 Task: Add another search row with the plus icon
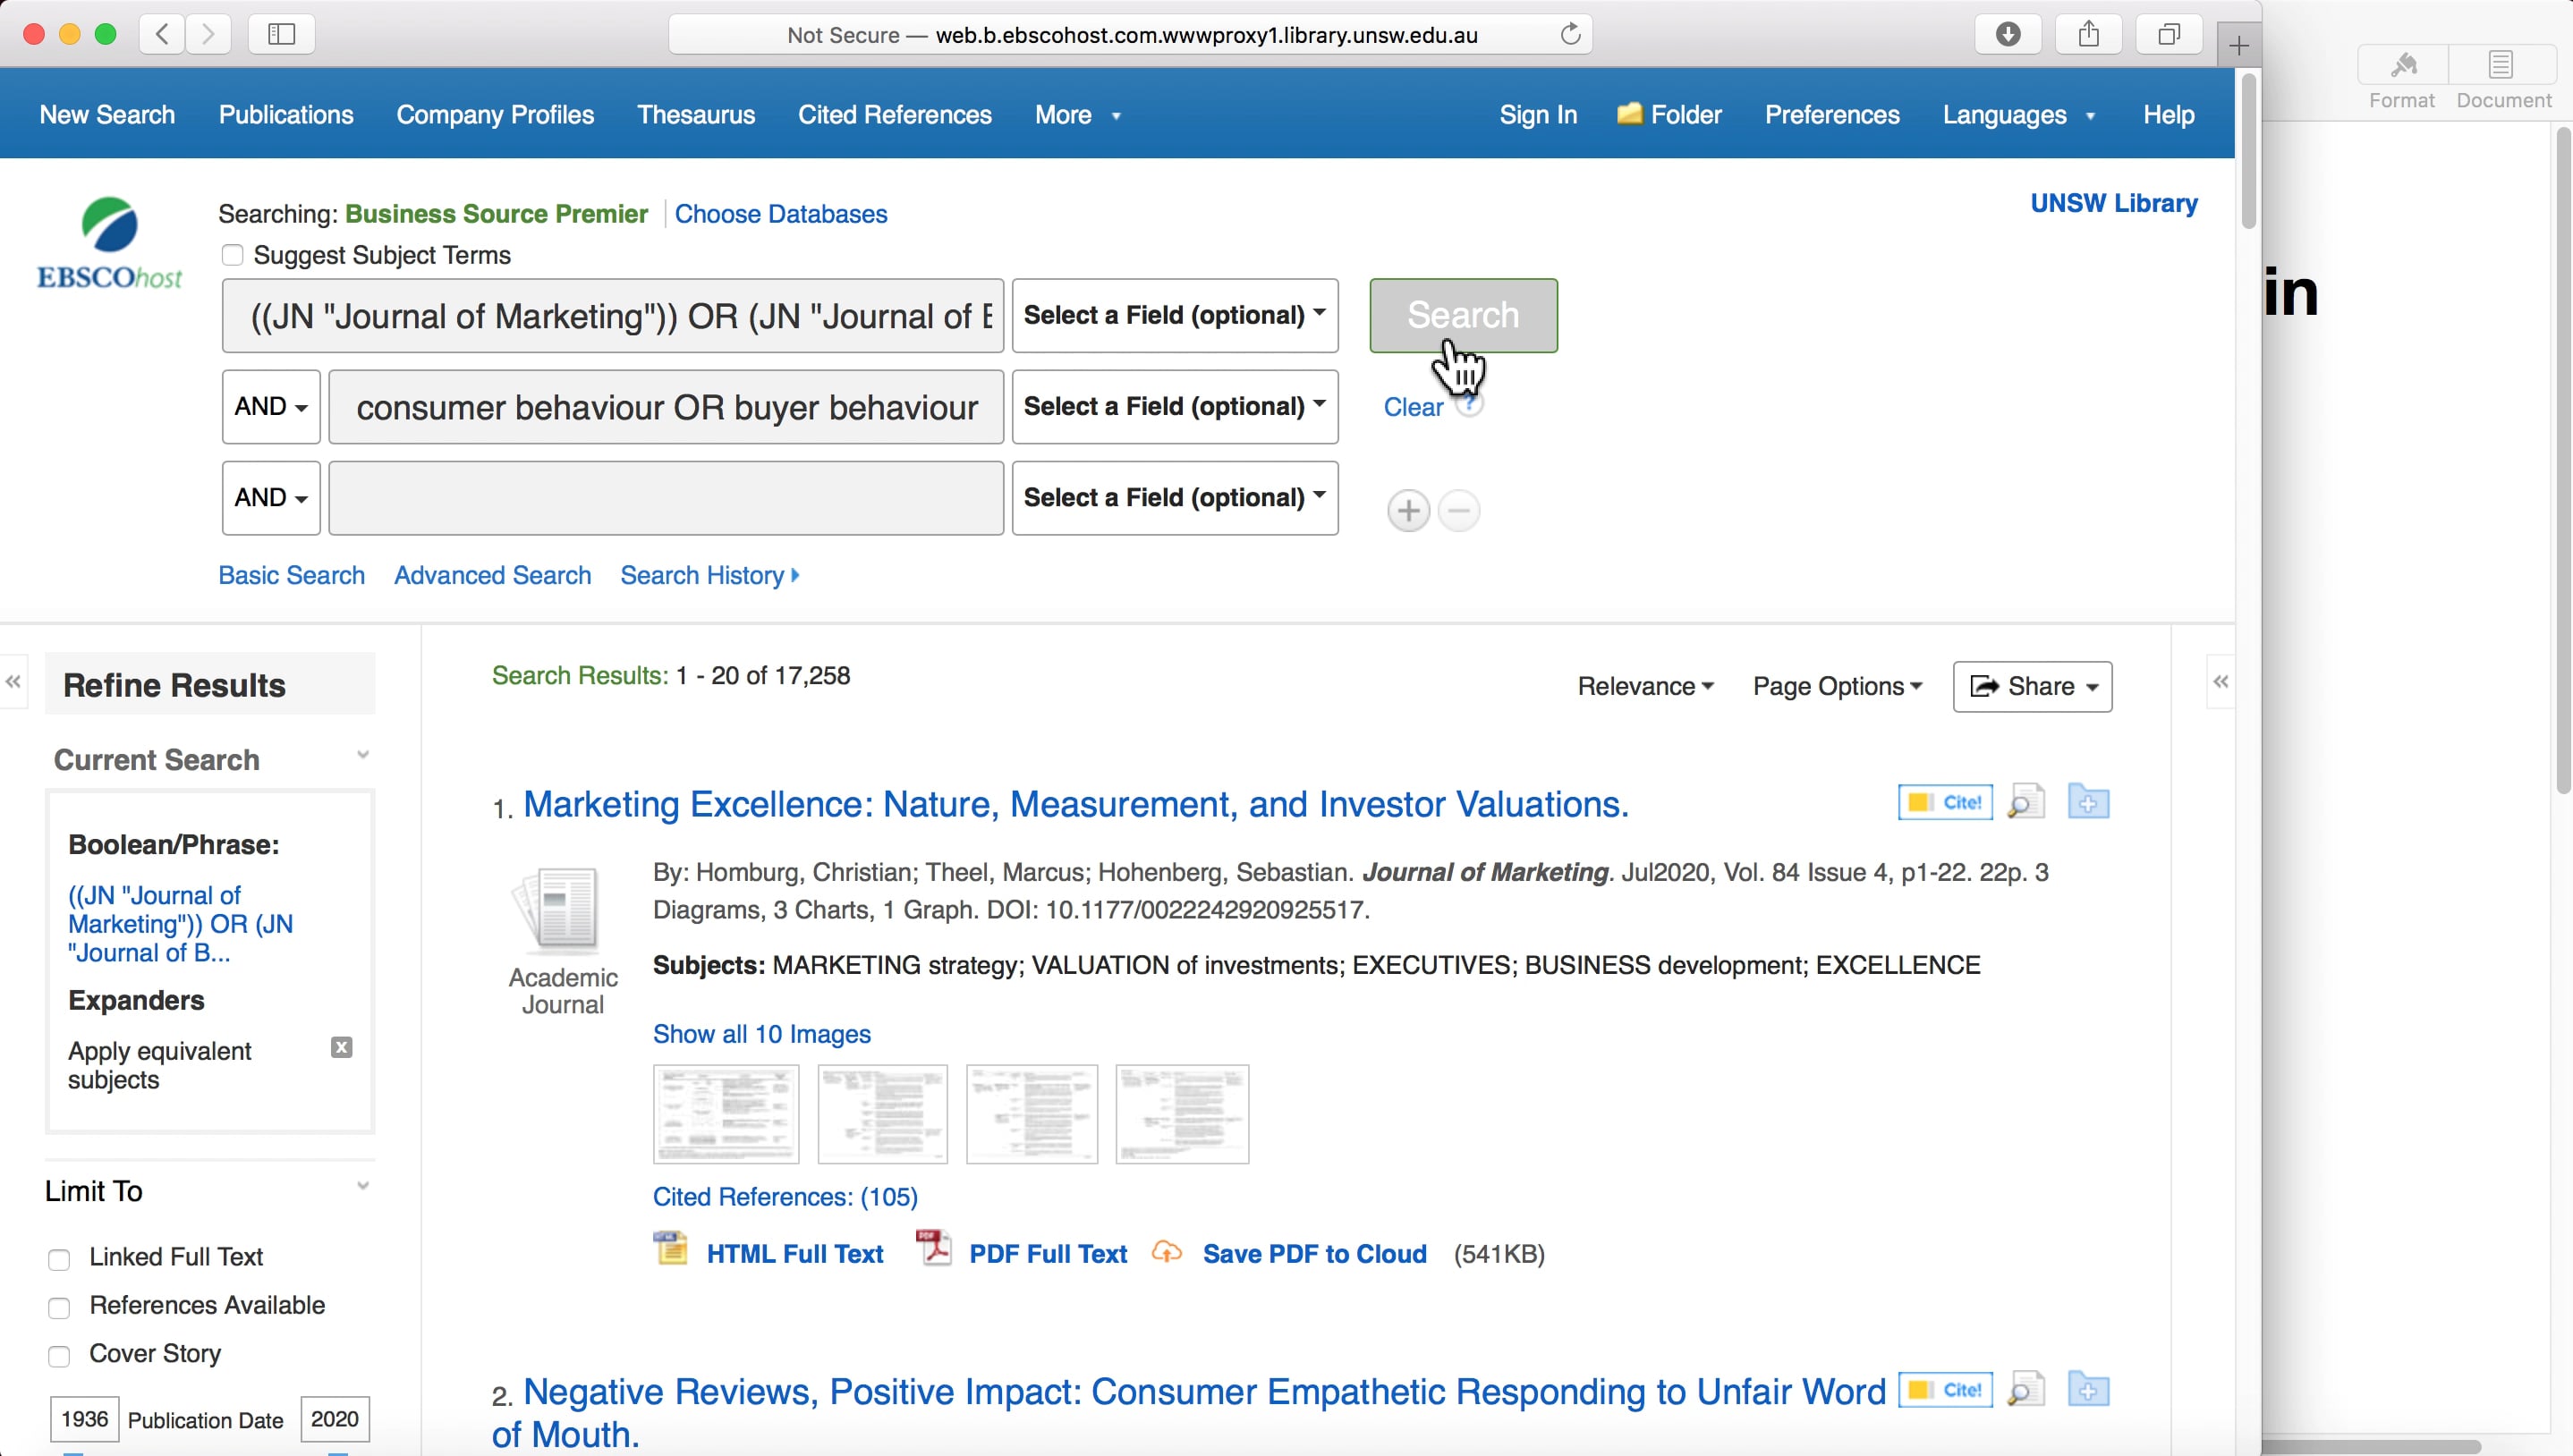coord(1408,510)
